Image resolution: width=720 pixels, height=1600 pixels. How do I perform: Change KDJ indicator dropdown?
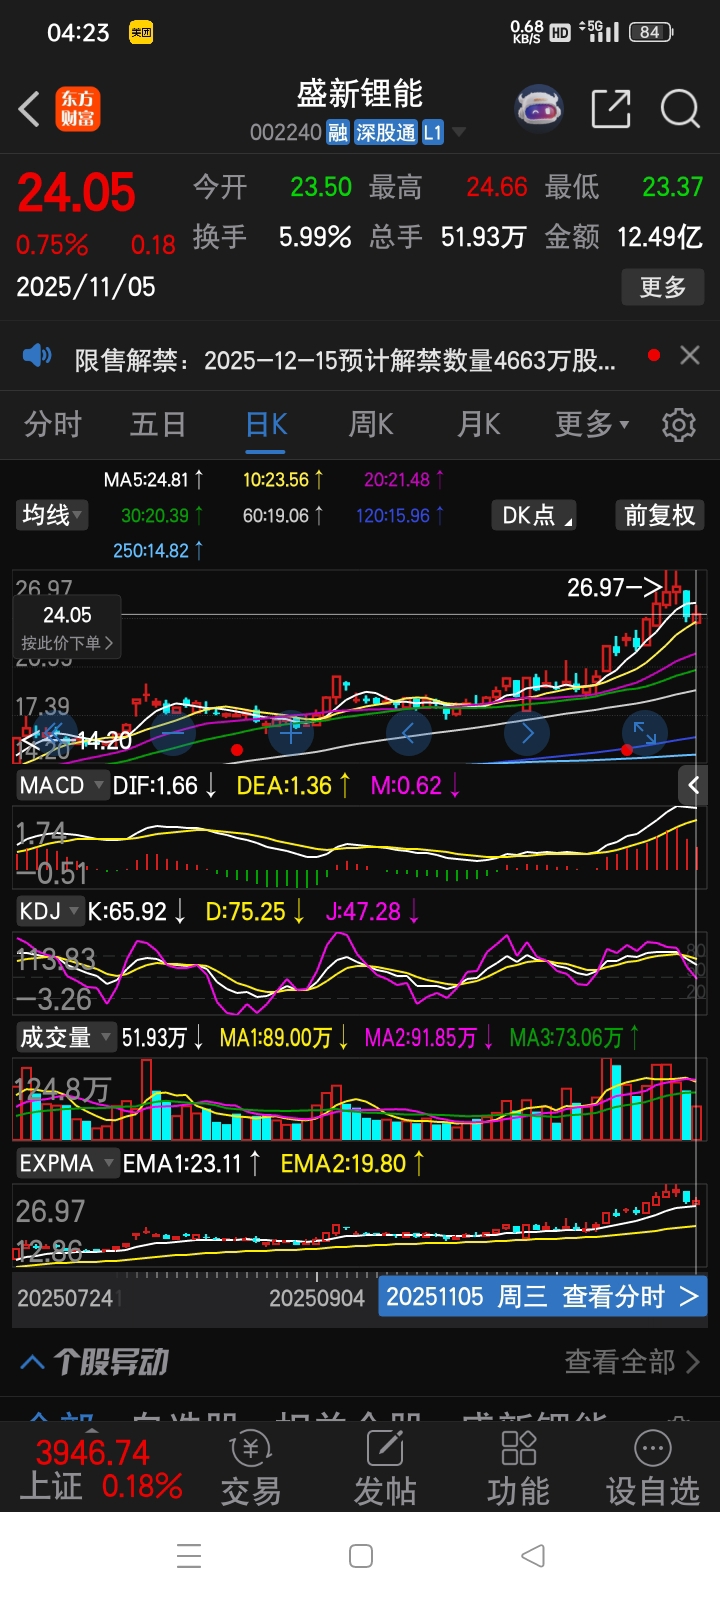tap(49, 911)
